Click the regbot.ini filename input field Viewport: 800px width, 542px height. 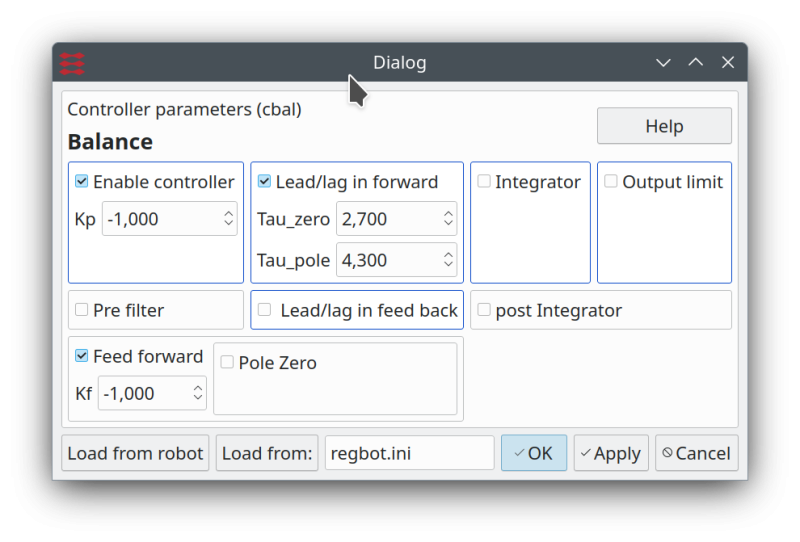point(409,453)
